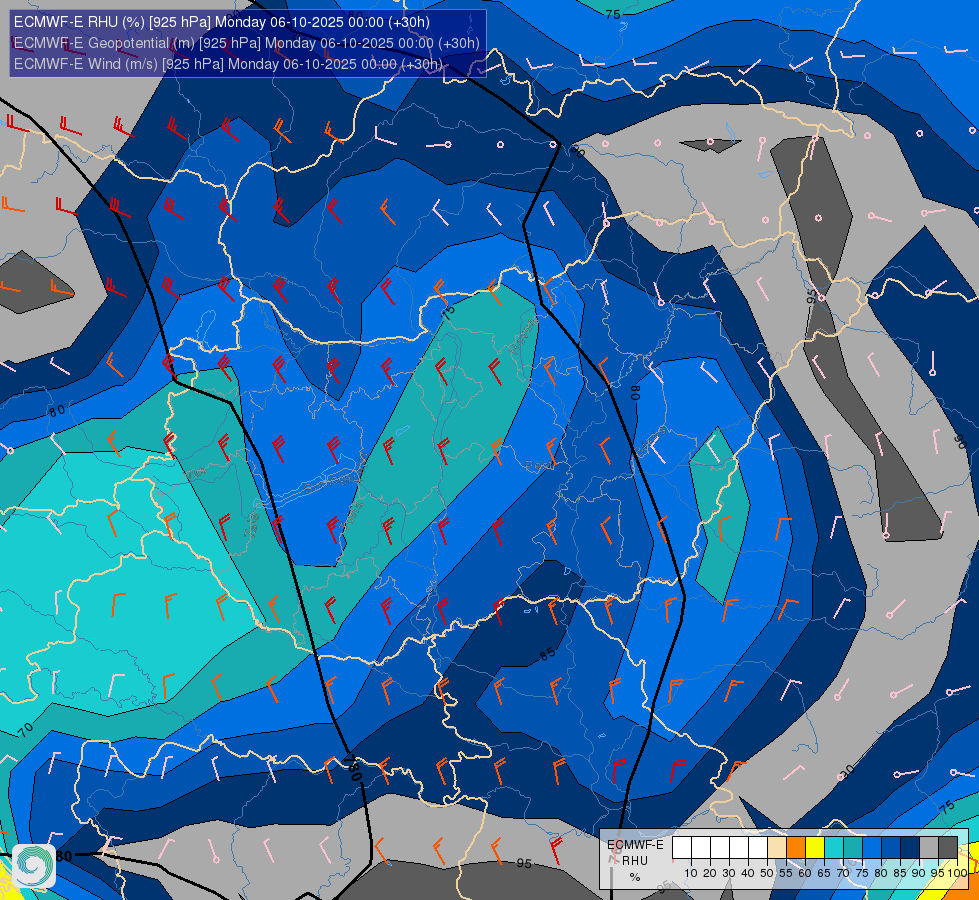Screen dimensions: 979x900
Task: Click the green swirl logo icon
Action: (x=34, y=866)
